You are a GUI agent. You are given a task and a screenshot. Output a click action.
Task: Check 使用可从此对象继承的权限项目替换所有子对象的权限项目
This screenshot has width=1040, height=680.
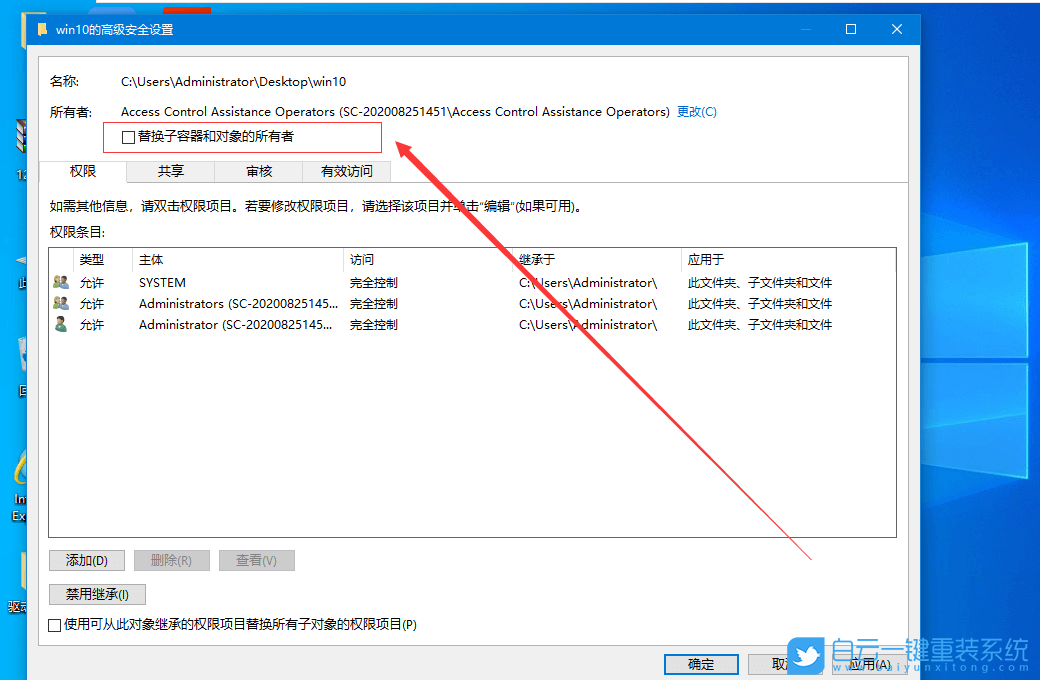pyautogui.click(x=55, y=624)
